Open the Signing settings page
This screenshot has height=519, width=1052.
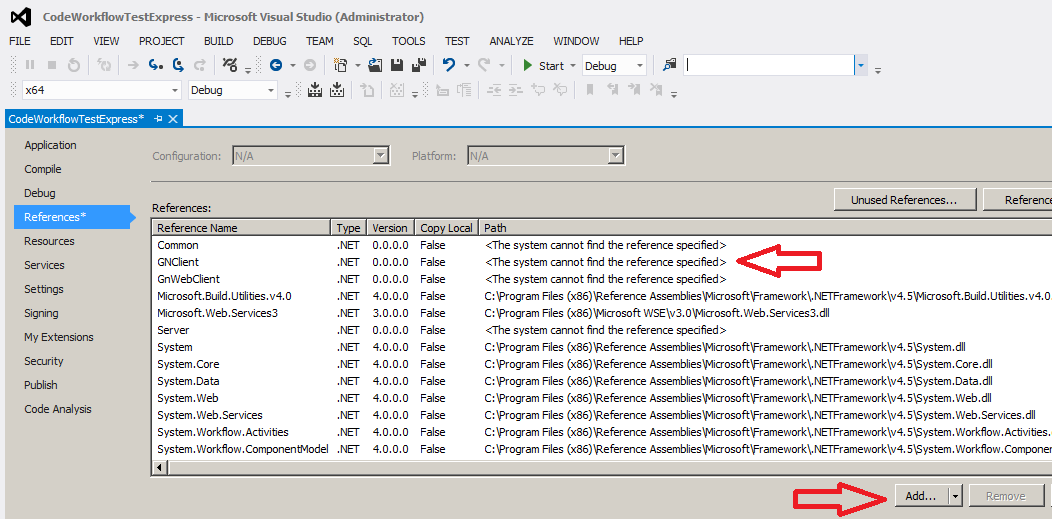(42, 313)
